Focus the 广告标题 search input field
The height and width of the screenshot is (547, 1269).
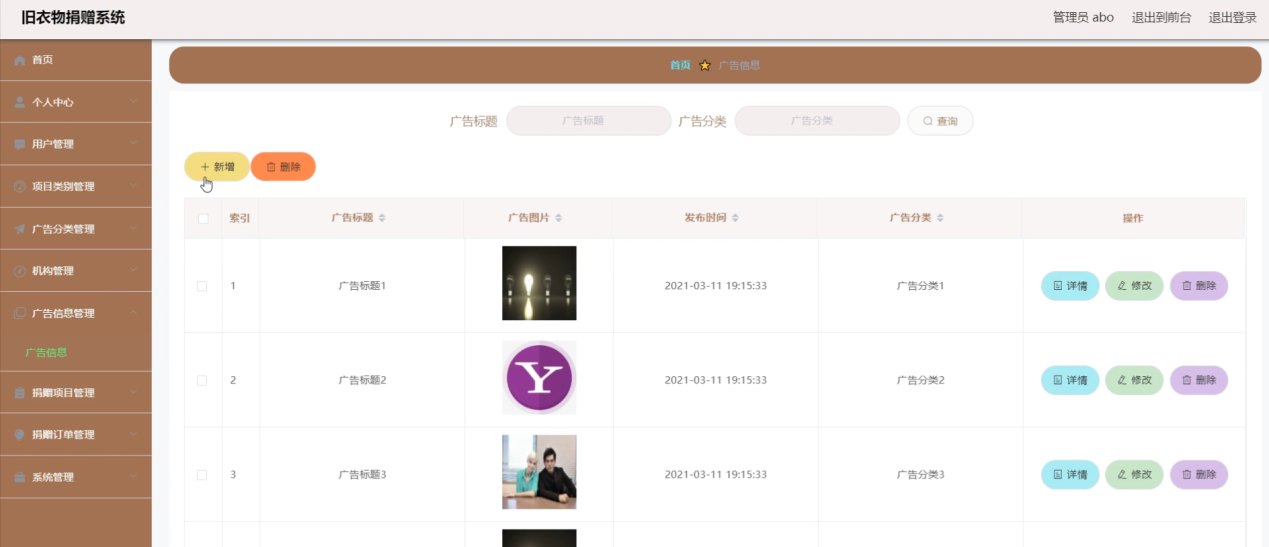[x=588, y=121]
